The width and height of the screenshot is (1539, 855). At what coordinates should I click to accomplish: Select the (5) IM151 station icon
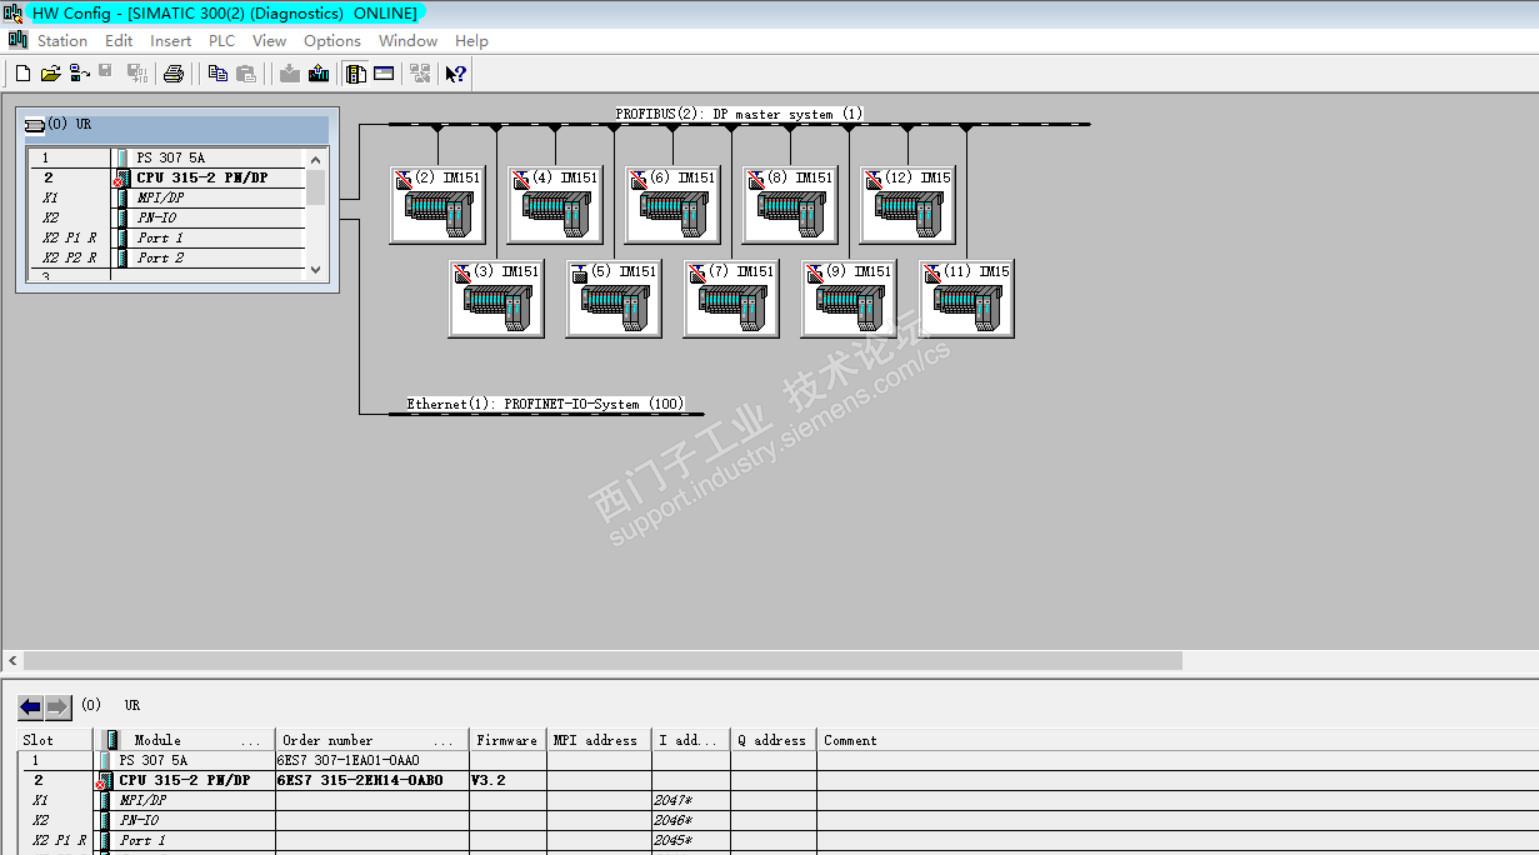[x=614, y=299]
